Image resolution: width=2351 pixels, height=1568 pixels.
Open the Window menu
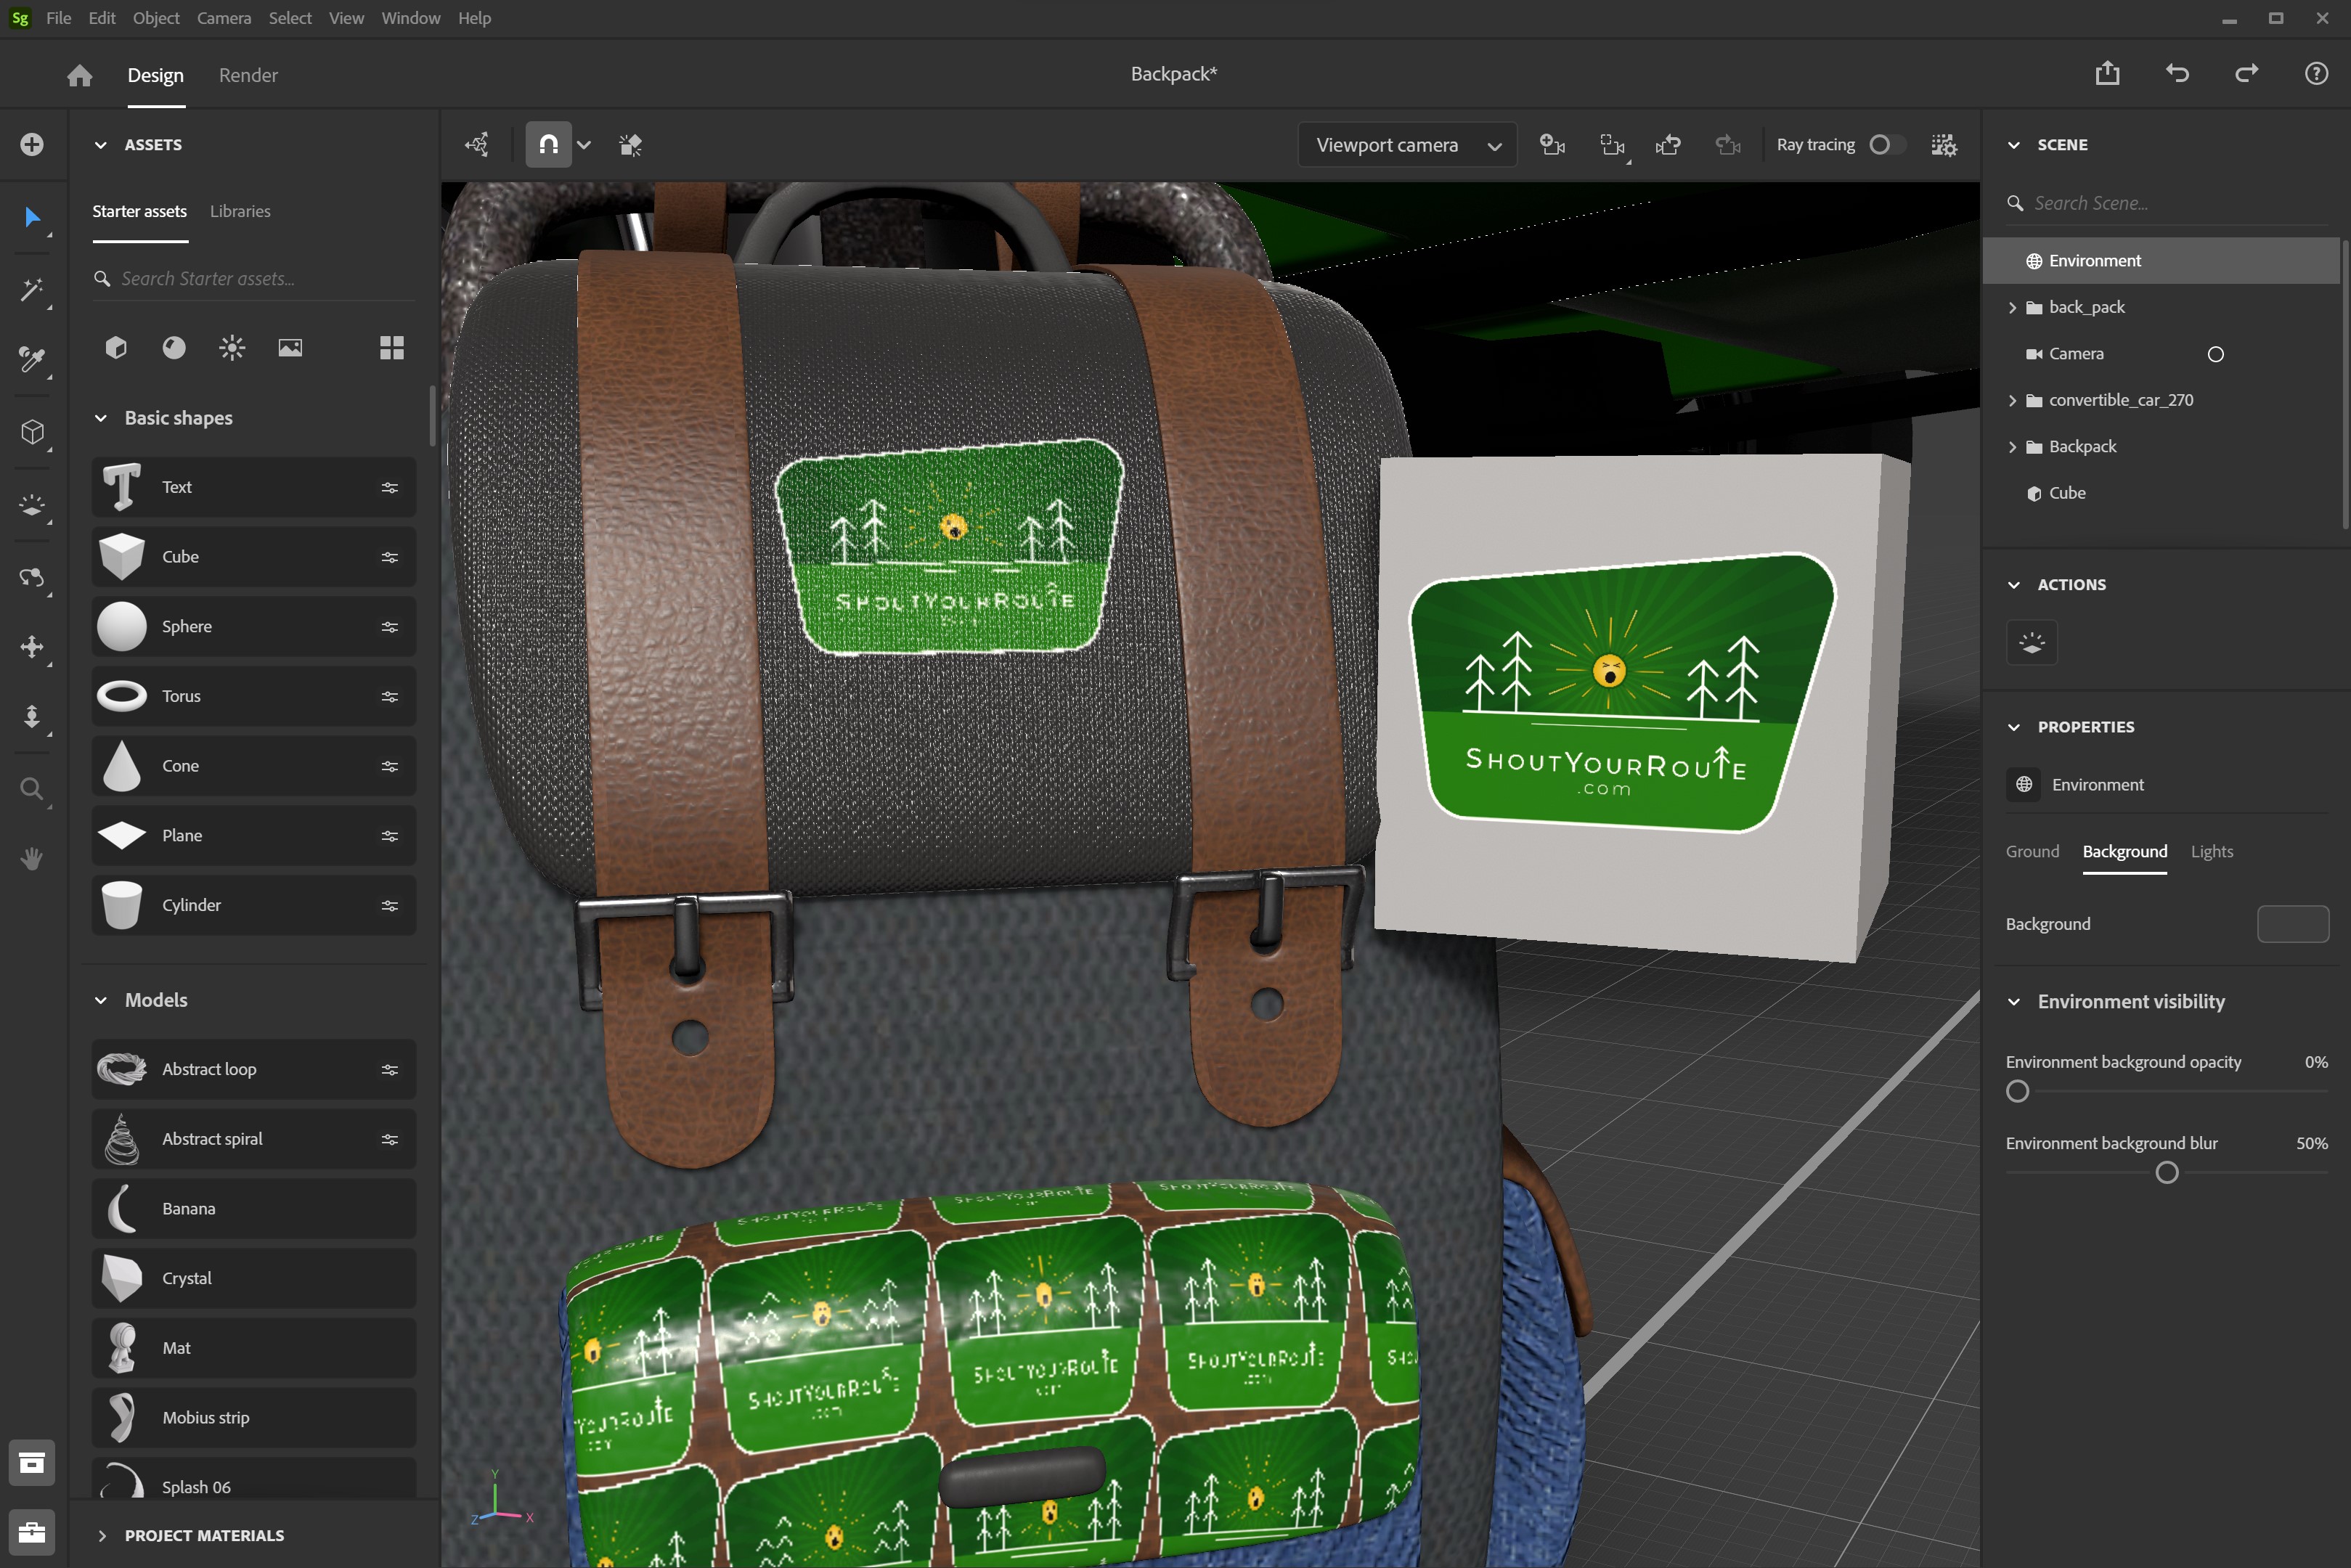coord(410,18)
